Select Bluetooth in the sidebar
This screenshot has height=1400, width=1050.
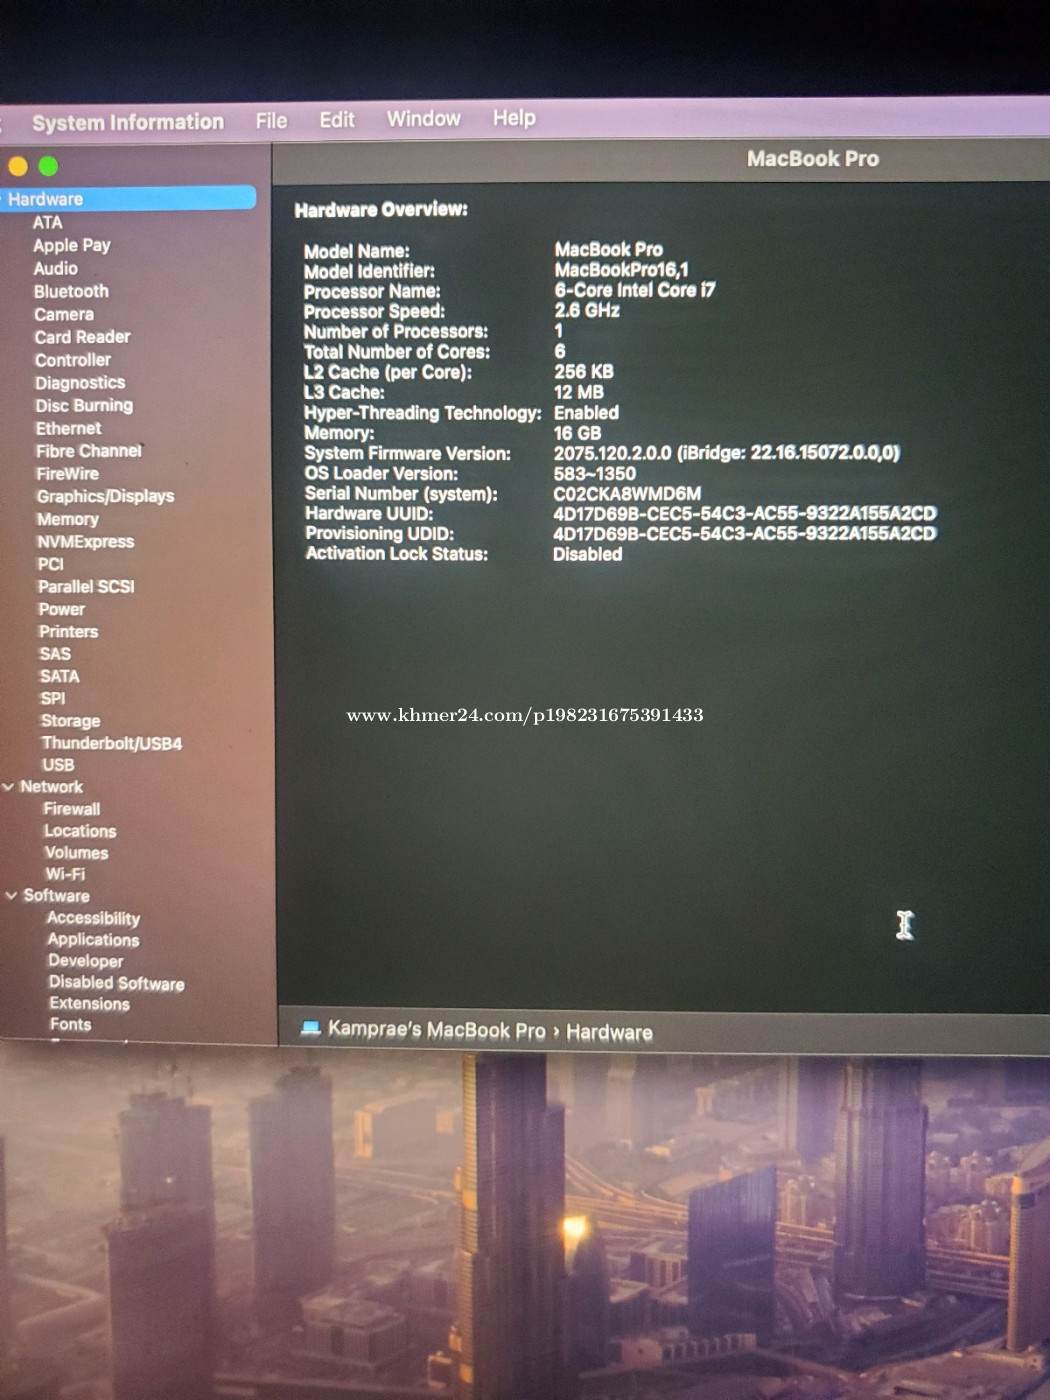pyautogui.click(x=71, y=291)
